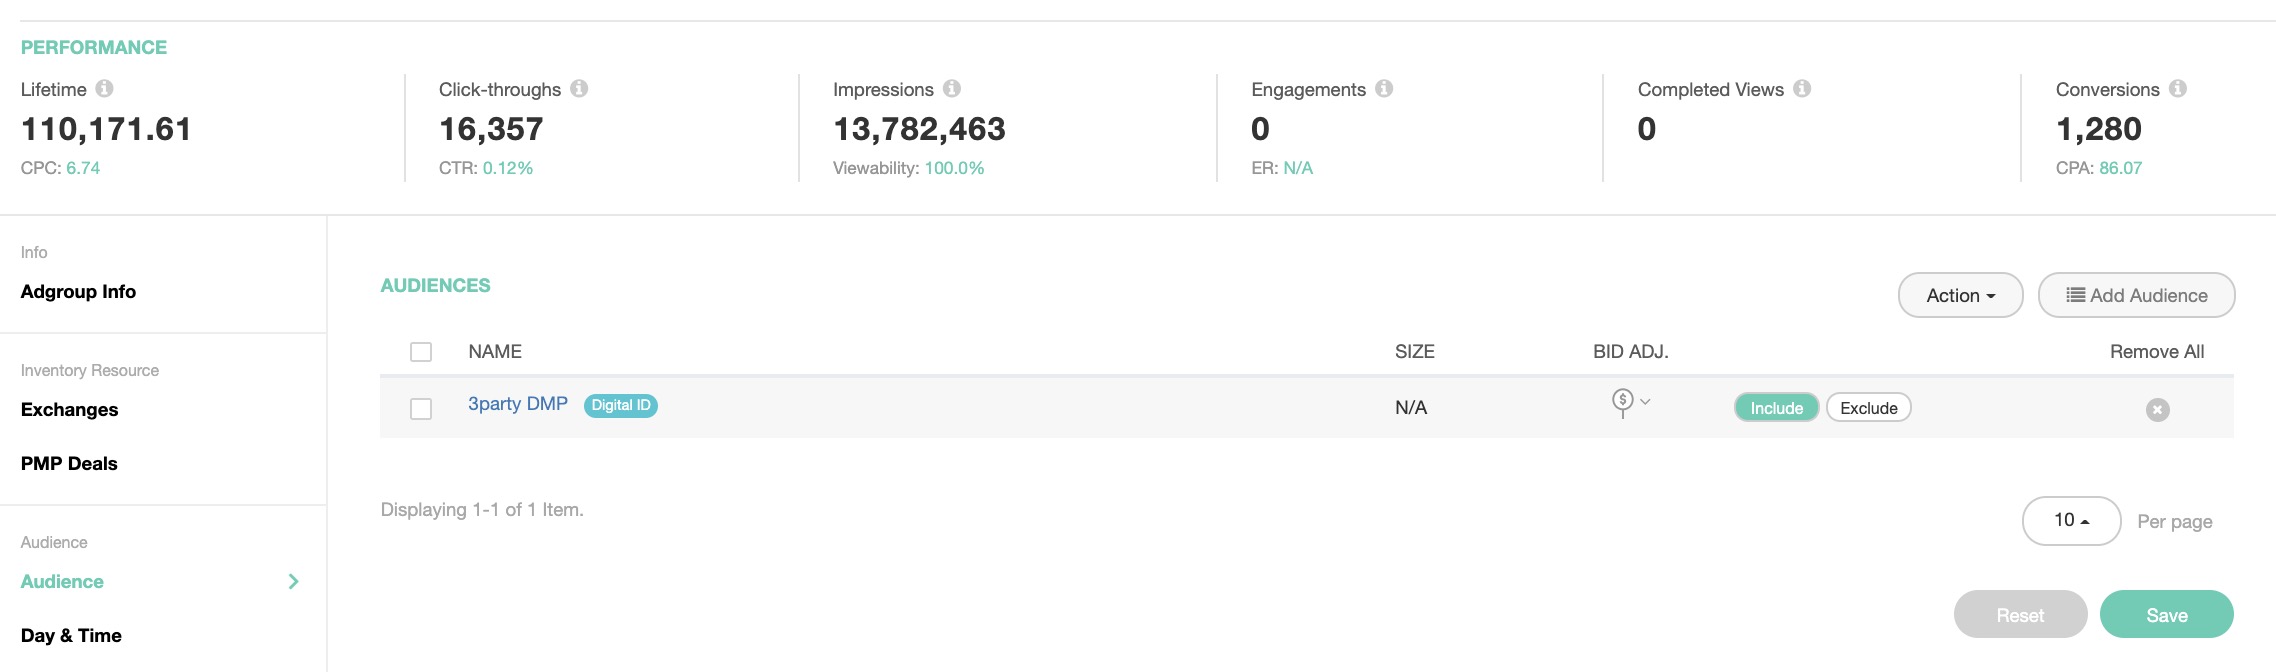
Task: Click the info icon beside Impressions
Action: coord(952,89)
